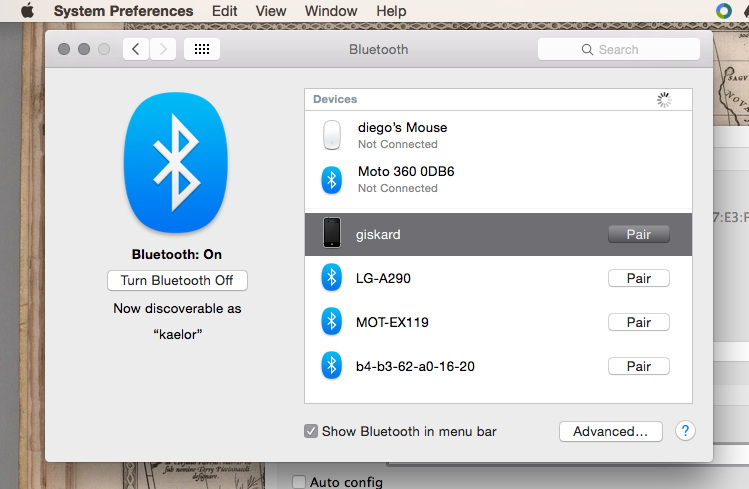Viewport: 749px width, 489px height.
Task: Toggle Auto config checkbox in background window
Action: click(299, 482)
